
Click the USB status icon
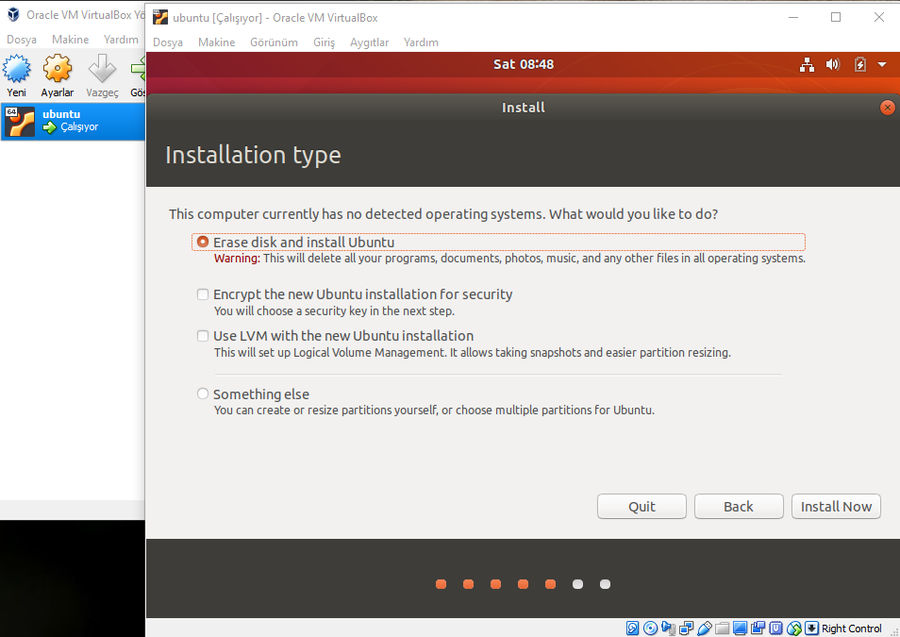coord(705,628)
